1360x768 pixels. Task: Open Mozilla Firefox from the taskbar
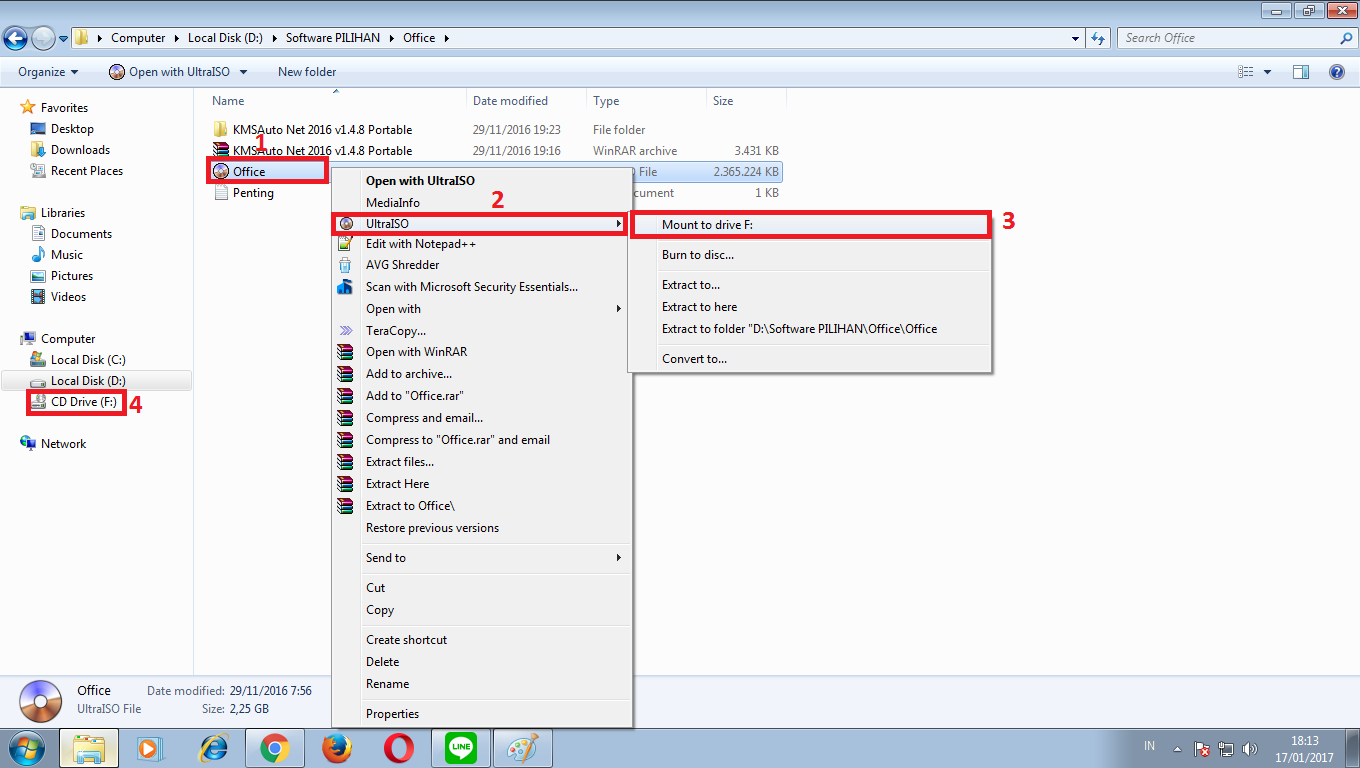pos(337,748)
